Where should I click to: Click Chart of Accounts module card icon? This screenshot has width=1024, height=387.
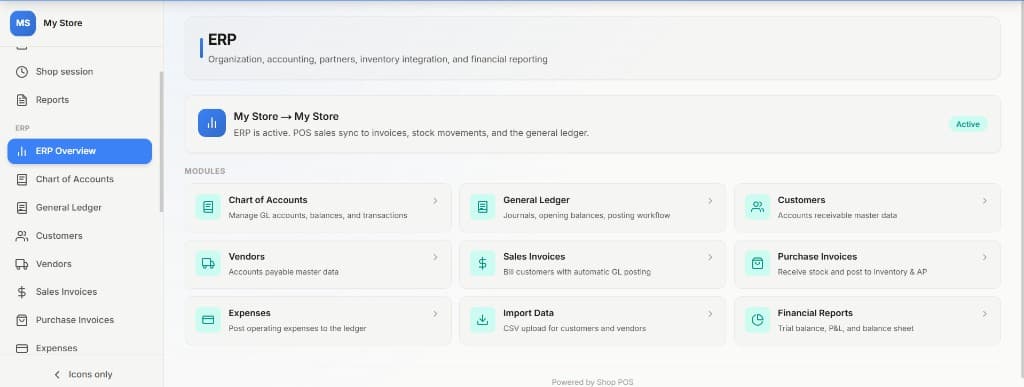208,207
